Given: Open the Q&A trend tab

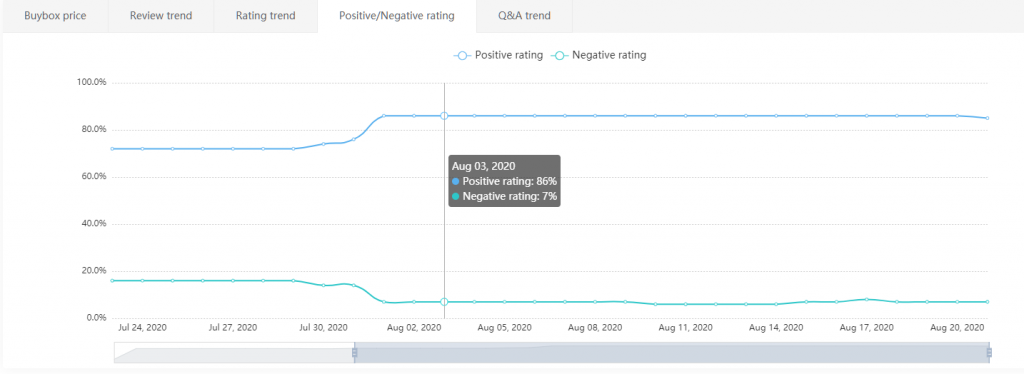Looking at the screenshot, I should (x=524, y=16).
